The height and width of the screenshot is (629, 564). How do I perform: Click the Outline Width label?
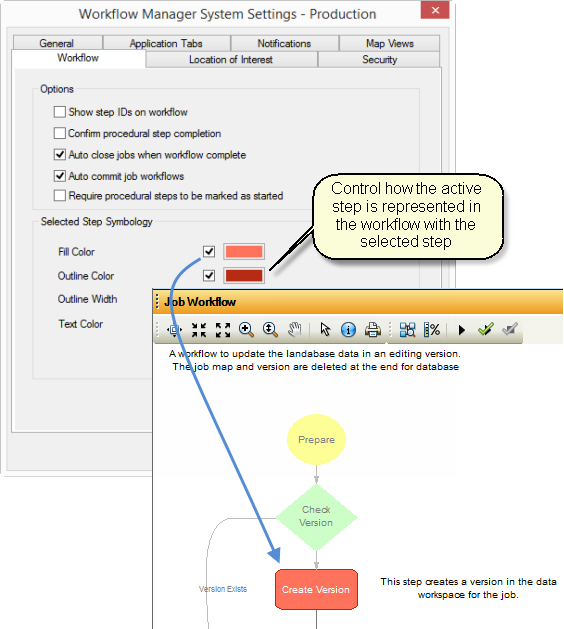click(87, 299)
